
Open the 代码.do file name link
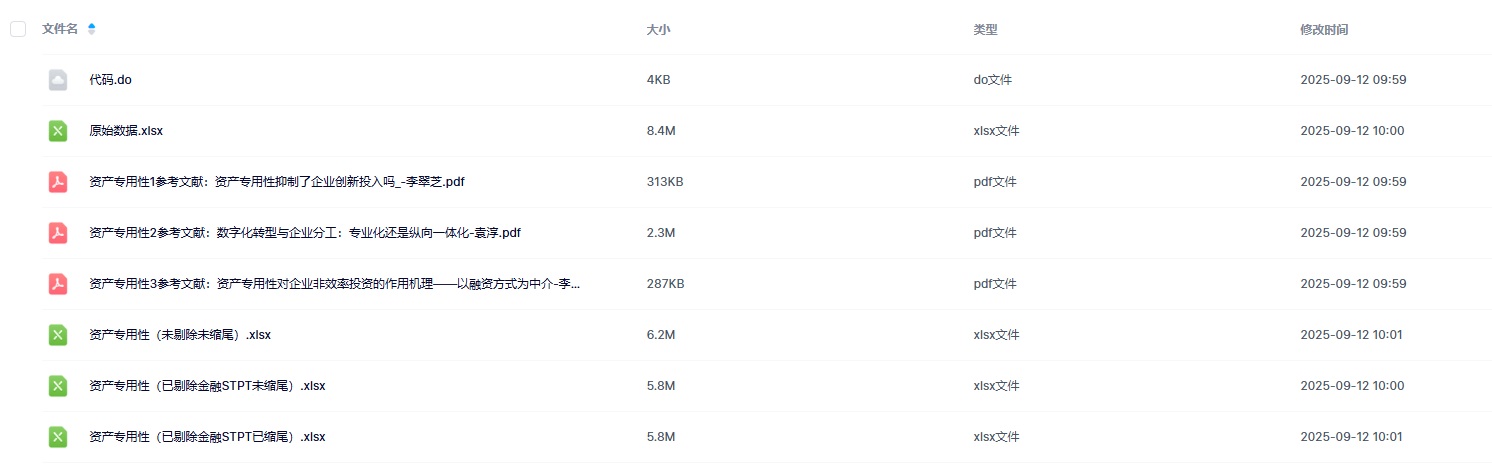110,80
